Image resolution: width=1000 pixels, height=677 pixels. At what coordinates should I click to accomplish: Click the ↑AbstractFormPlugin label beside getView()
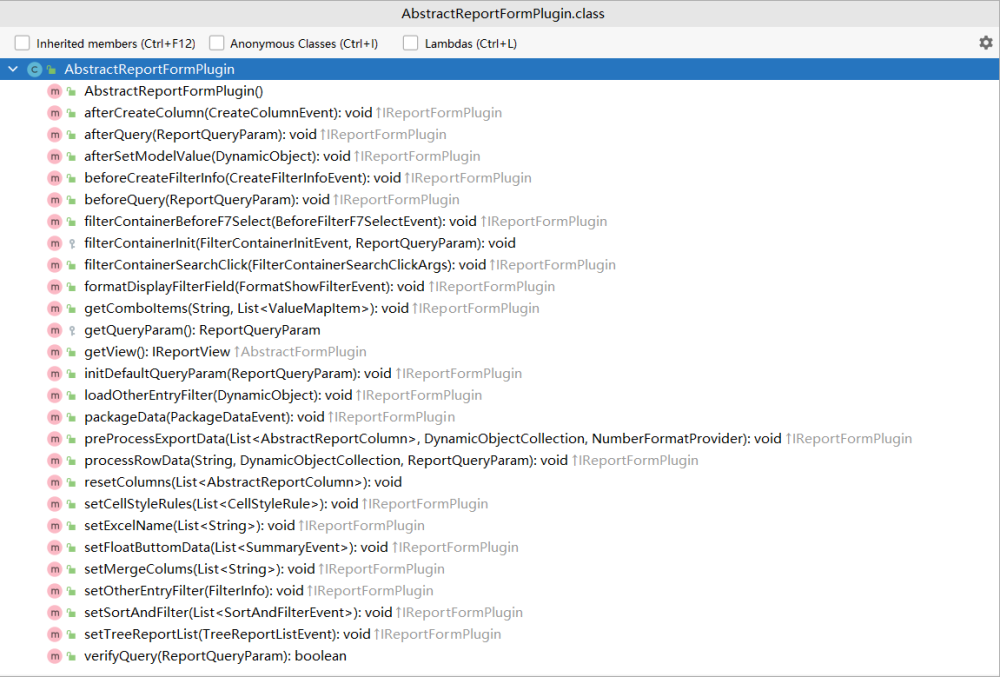(300, 352)
